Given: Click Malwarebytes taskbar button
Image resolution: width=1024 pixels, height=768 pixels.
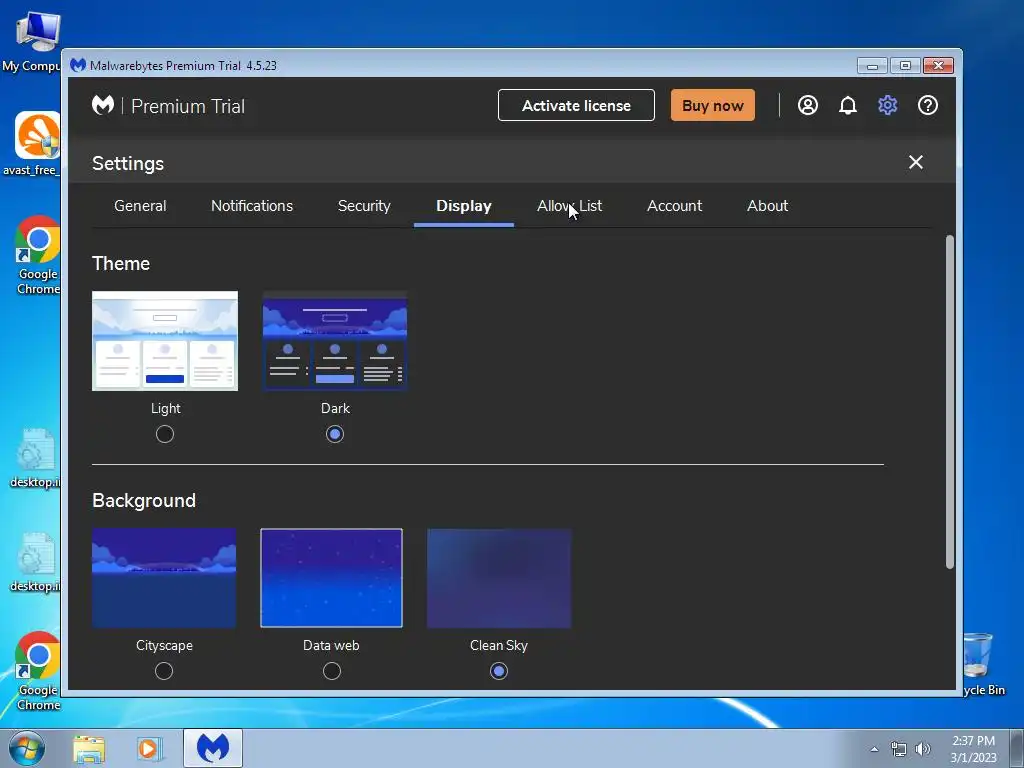Looking at the screenshot, I should tap(213, 748).
